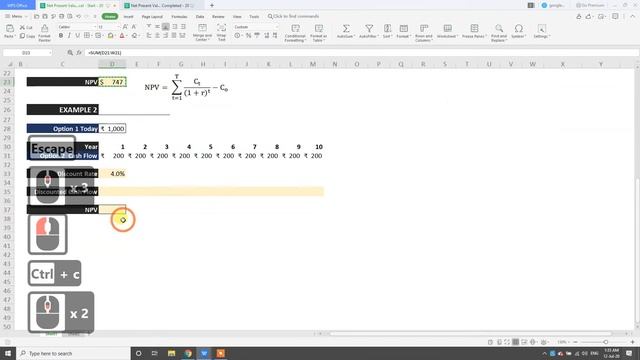This screenshot has height=360, width=640.
Task: Open Find and Replace
Action: click(x=499, y=33)
